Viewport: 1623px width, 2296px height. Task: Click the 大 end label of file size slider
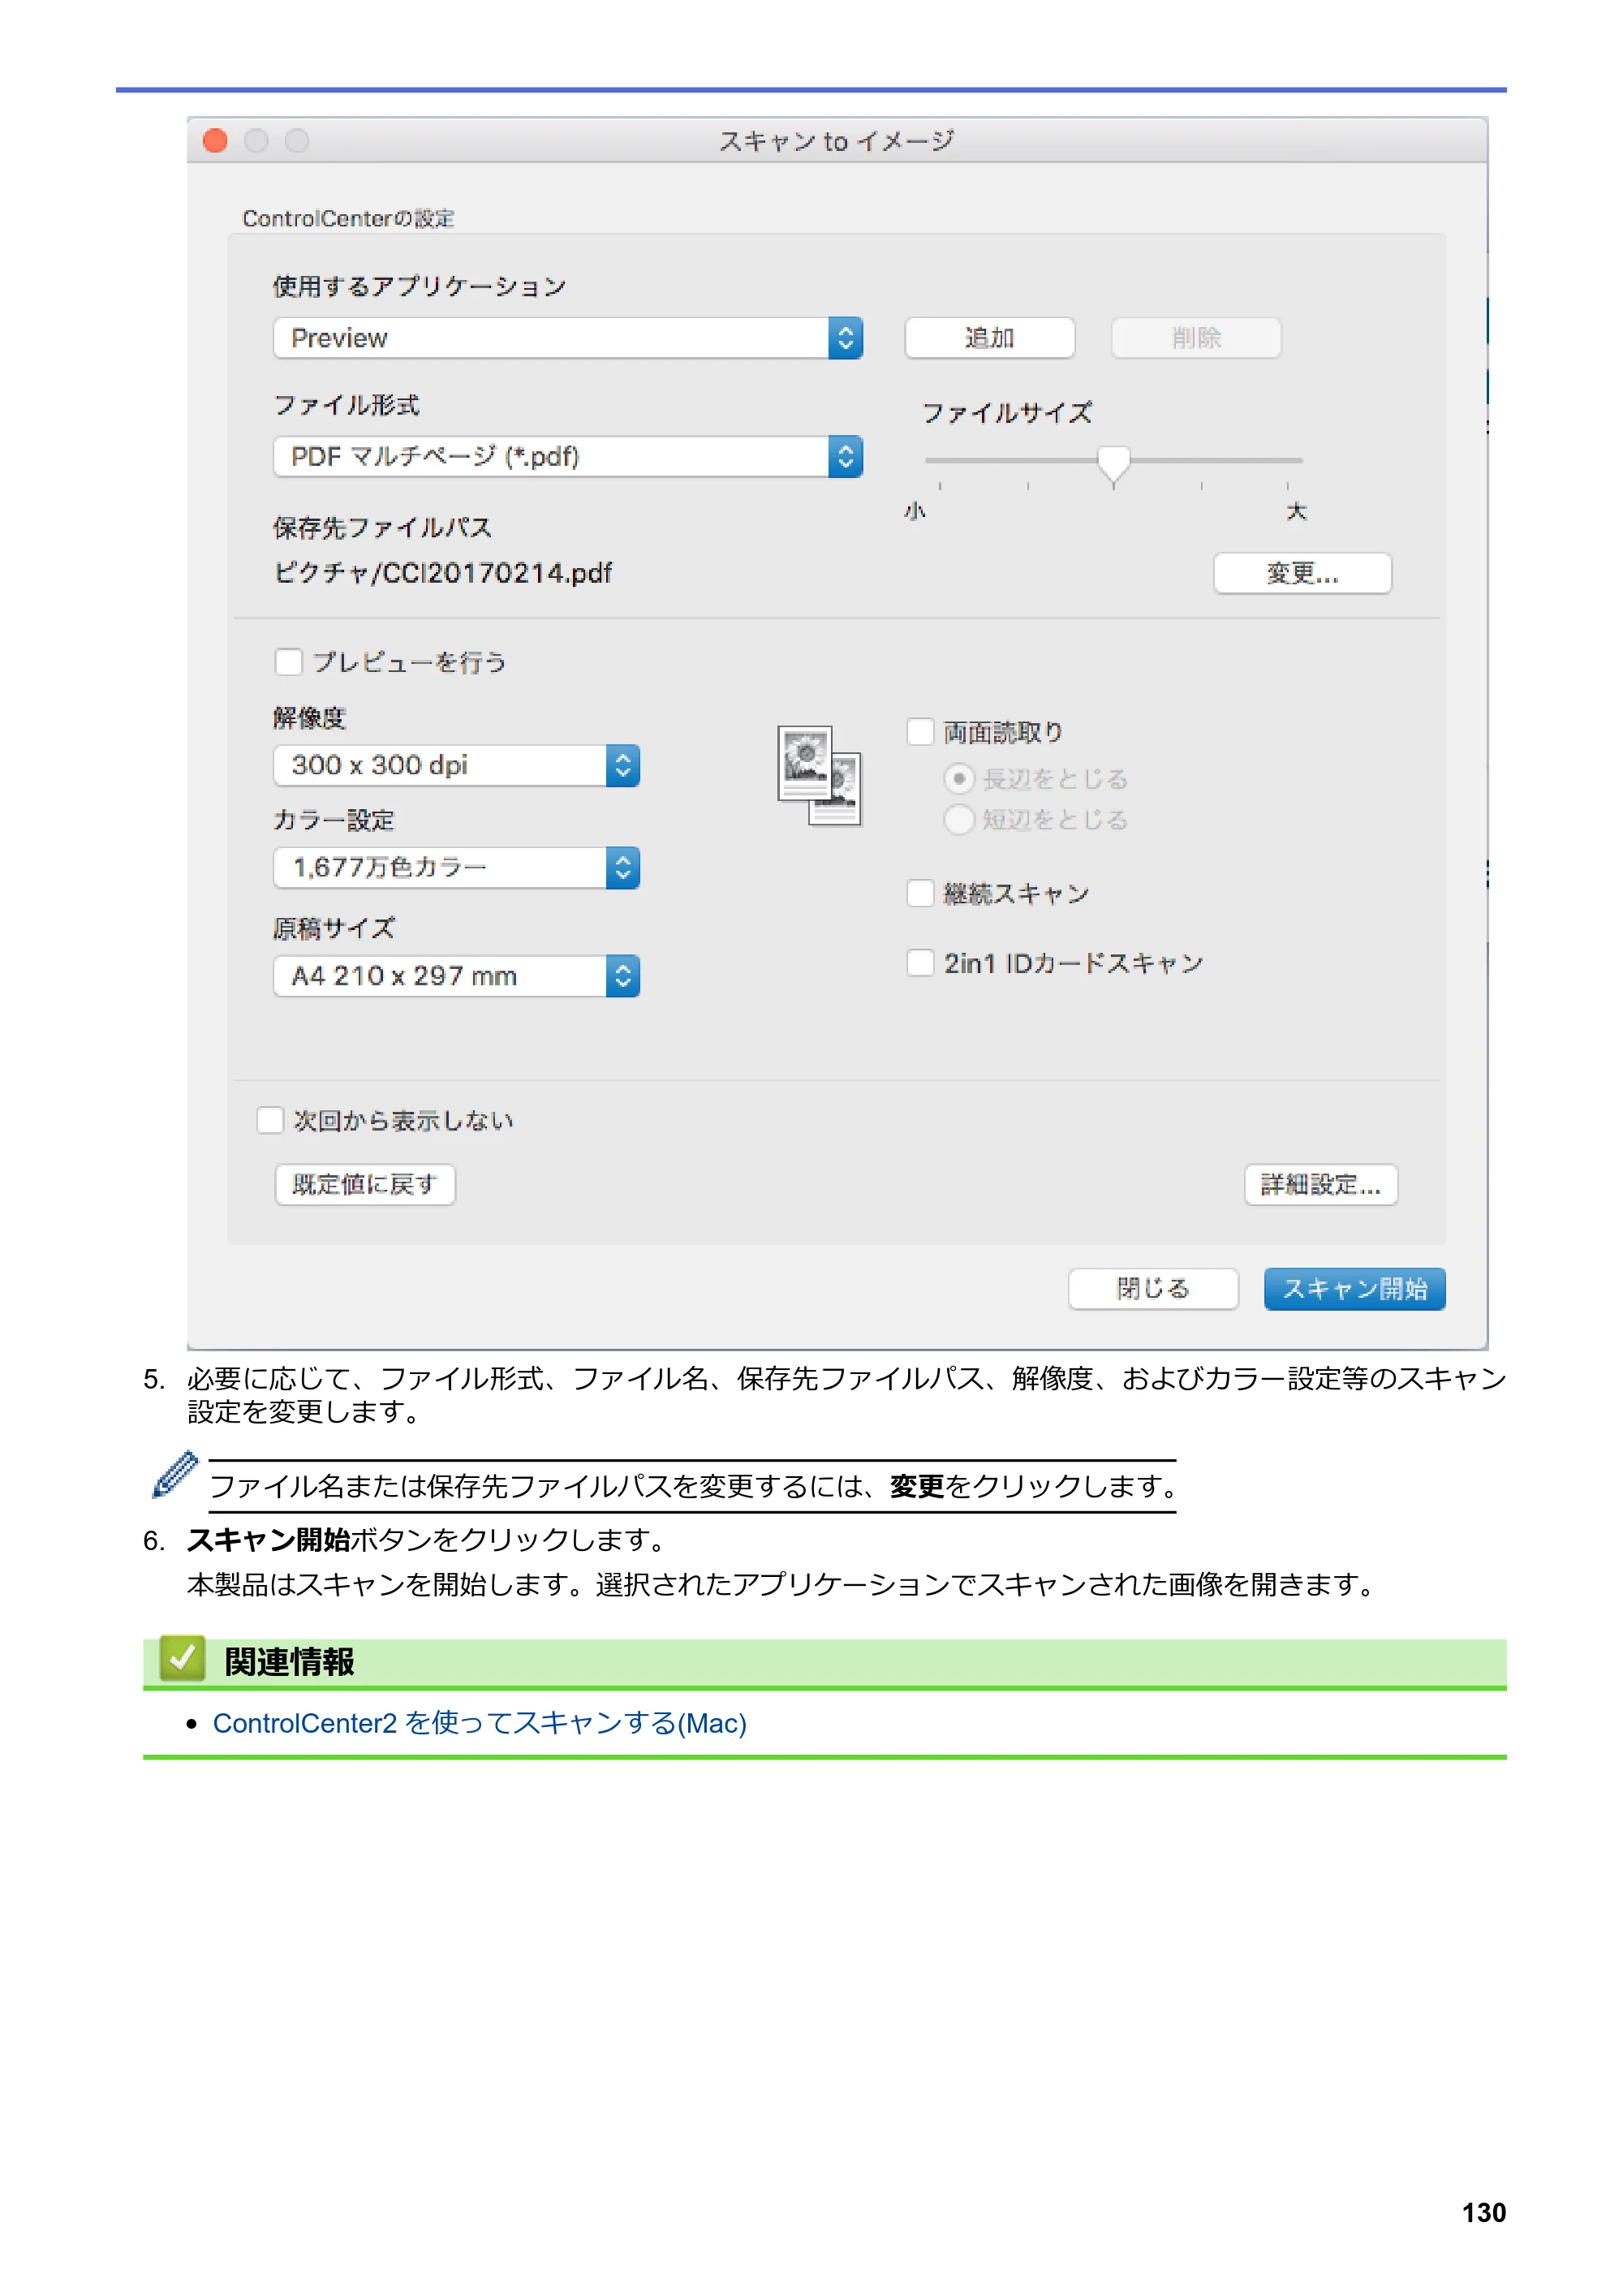1296,512
